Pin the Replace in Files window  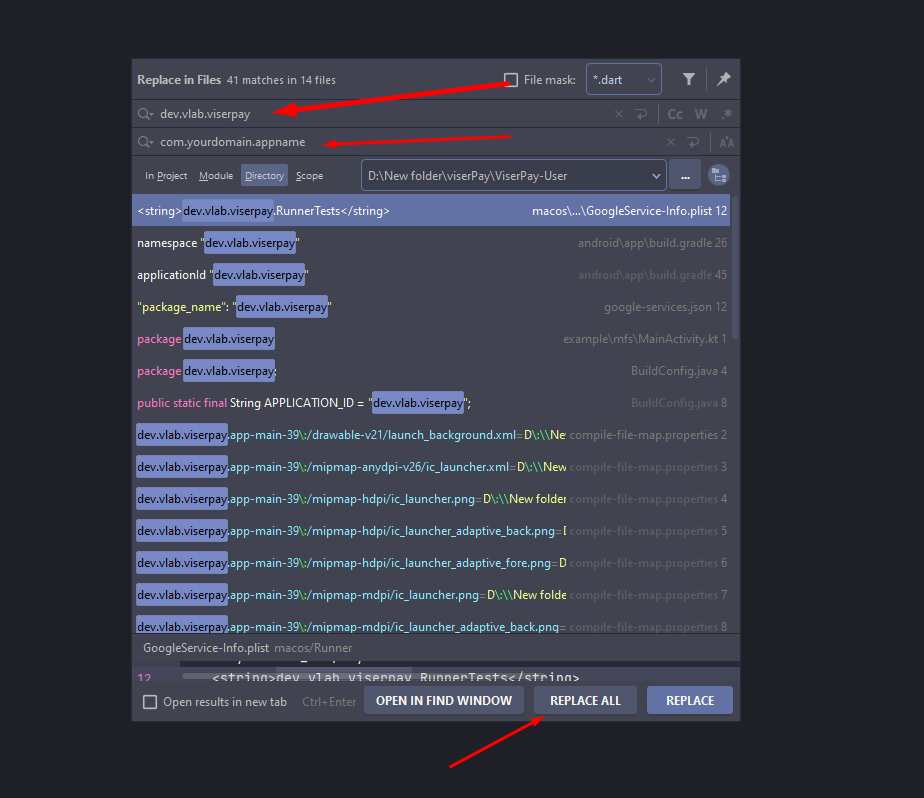click(x=723, y=79)
